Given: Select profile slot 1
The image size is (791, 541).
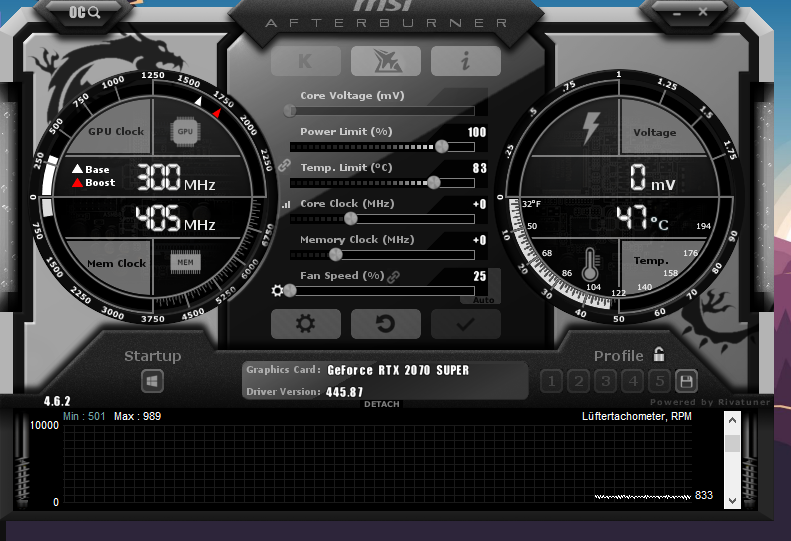Looking at the screenshot, I should pos(552,381).
